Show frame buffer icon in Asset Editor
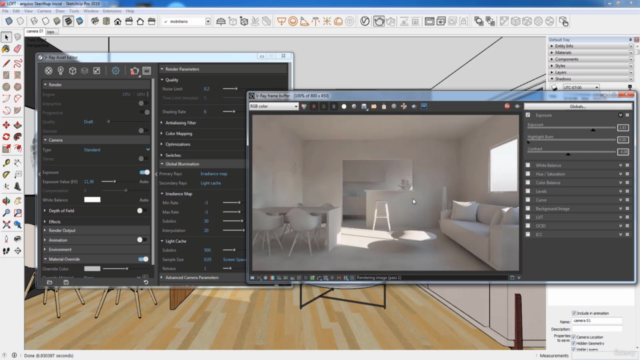Viewport: 640px width, 360px height. pyautogui.click(x=147, y=71)
